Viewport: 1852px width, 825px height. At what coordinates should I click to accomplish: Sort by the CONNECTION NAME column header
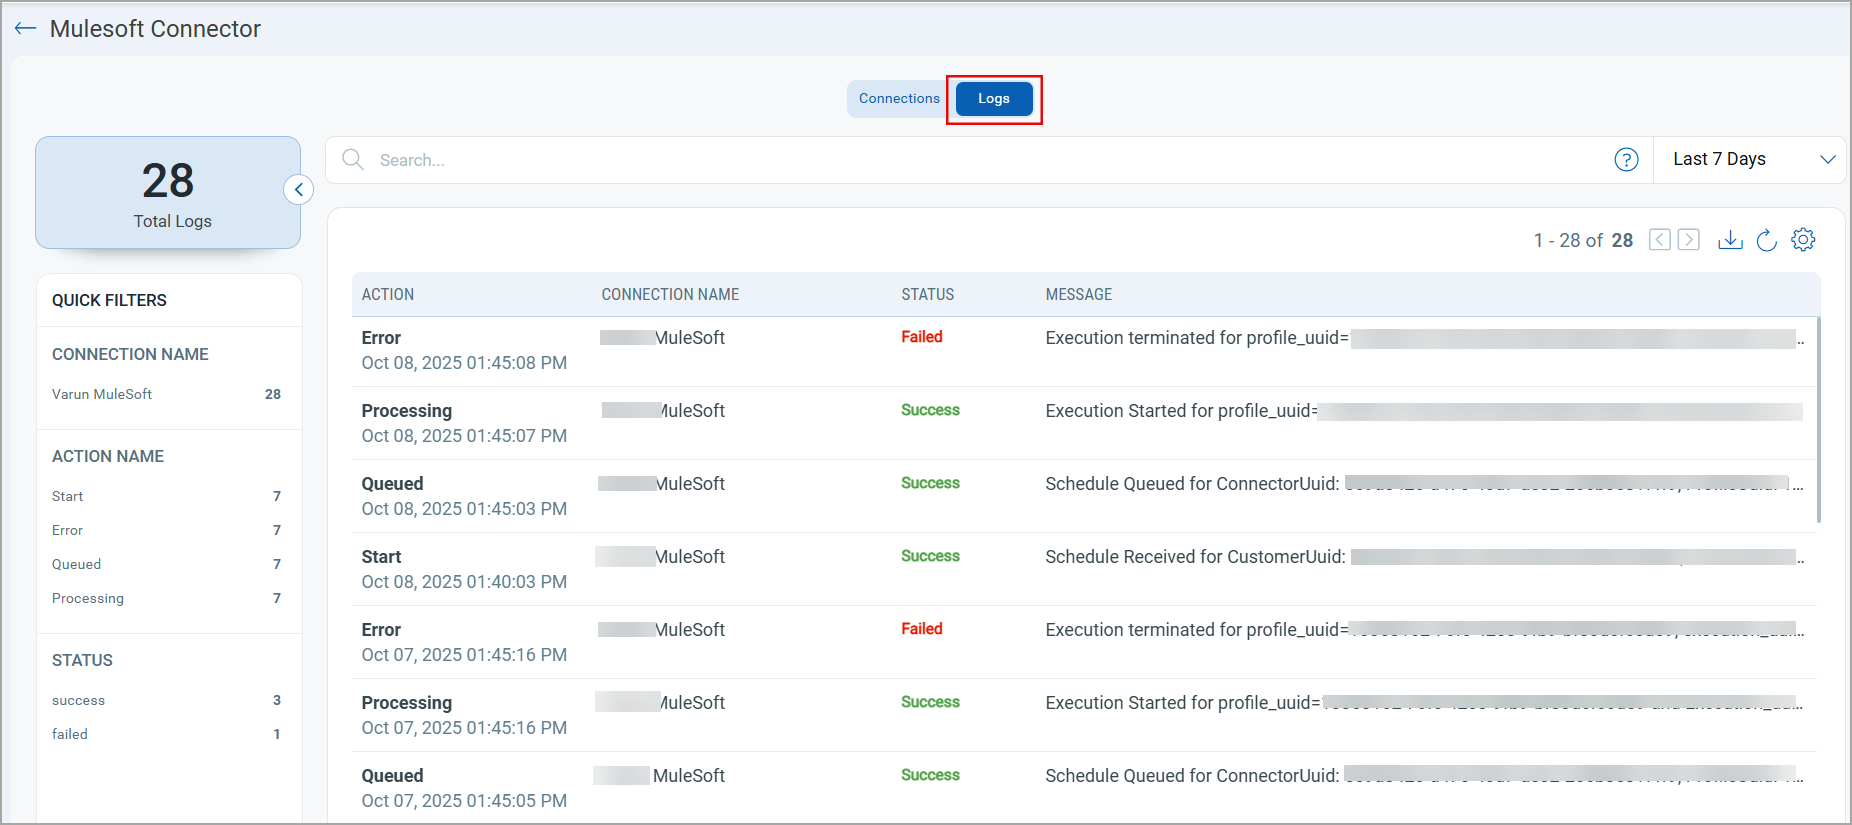(670, 295)
